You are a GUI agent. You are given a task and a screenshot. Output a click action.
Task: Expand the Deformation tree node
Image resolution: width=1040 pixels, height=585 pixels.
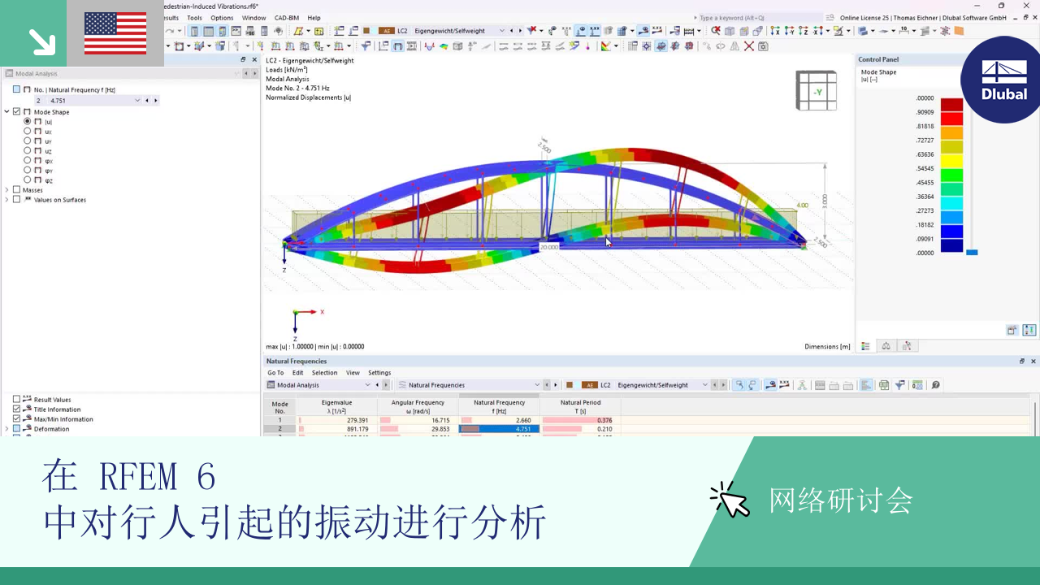coord(7,429)
